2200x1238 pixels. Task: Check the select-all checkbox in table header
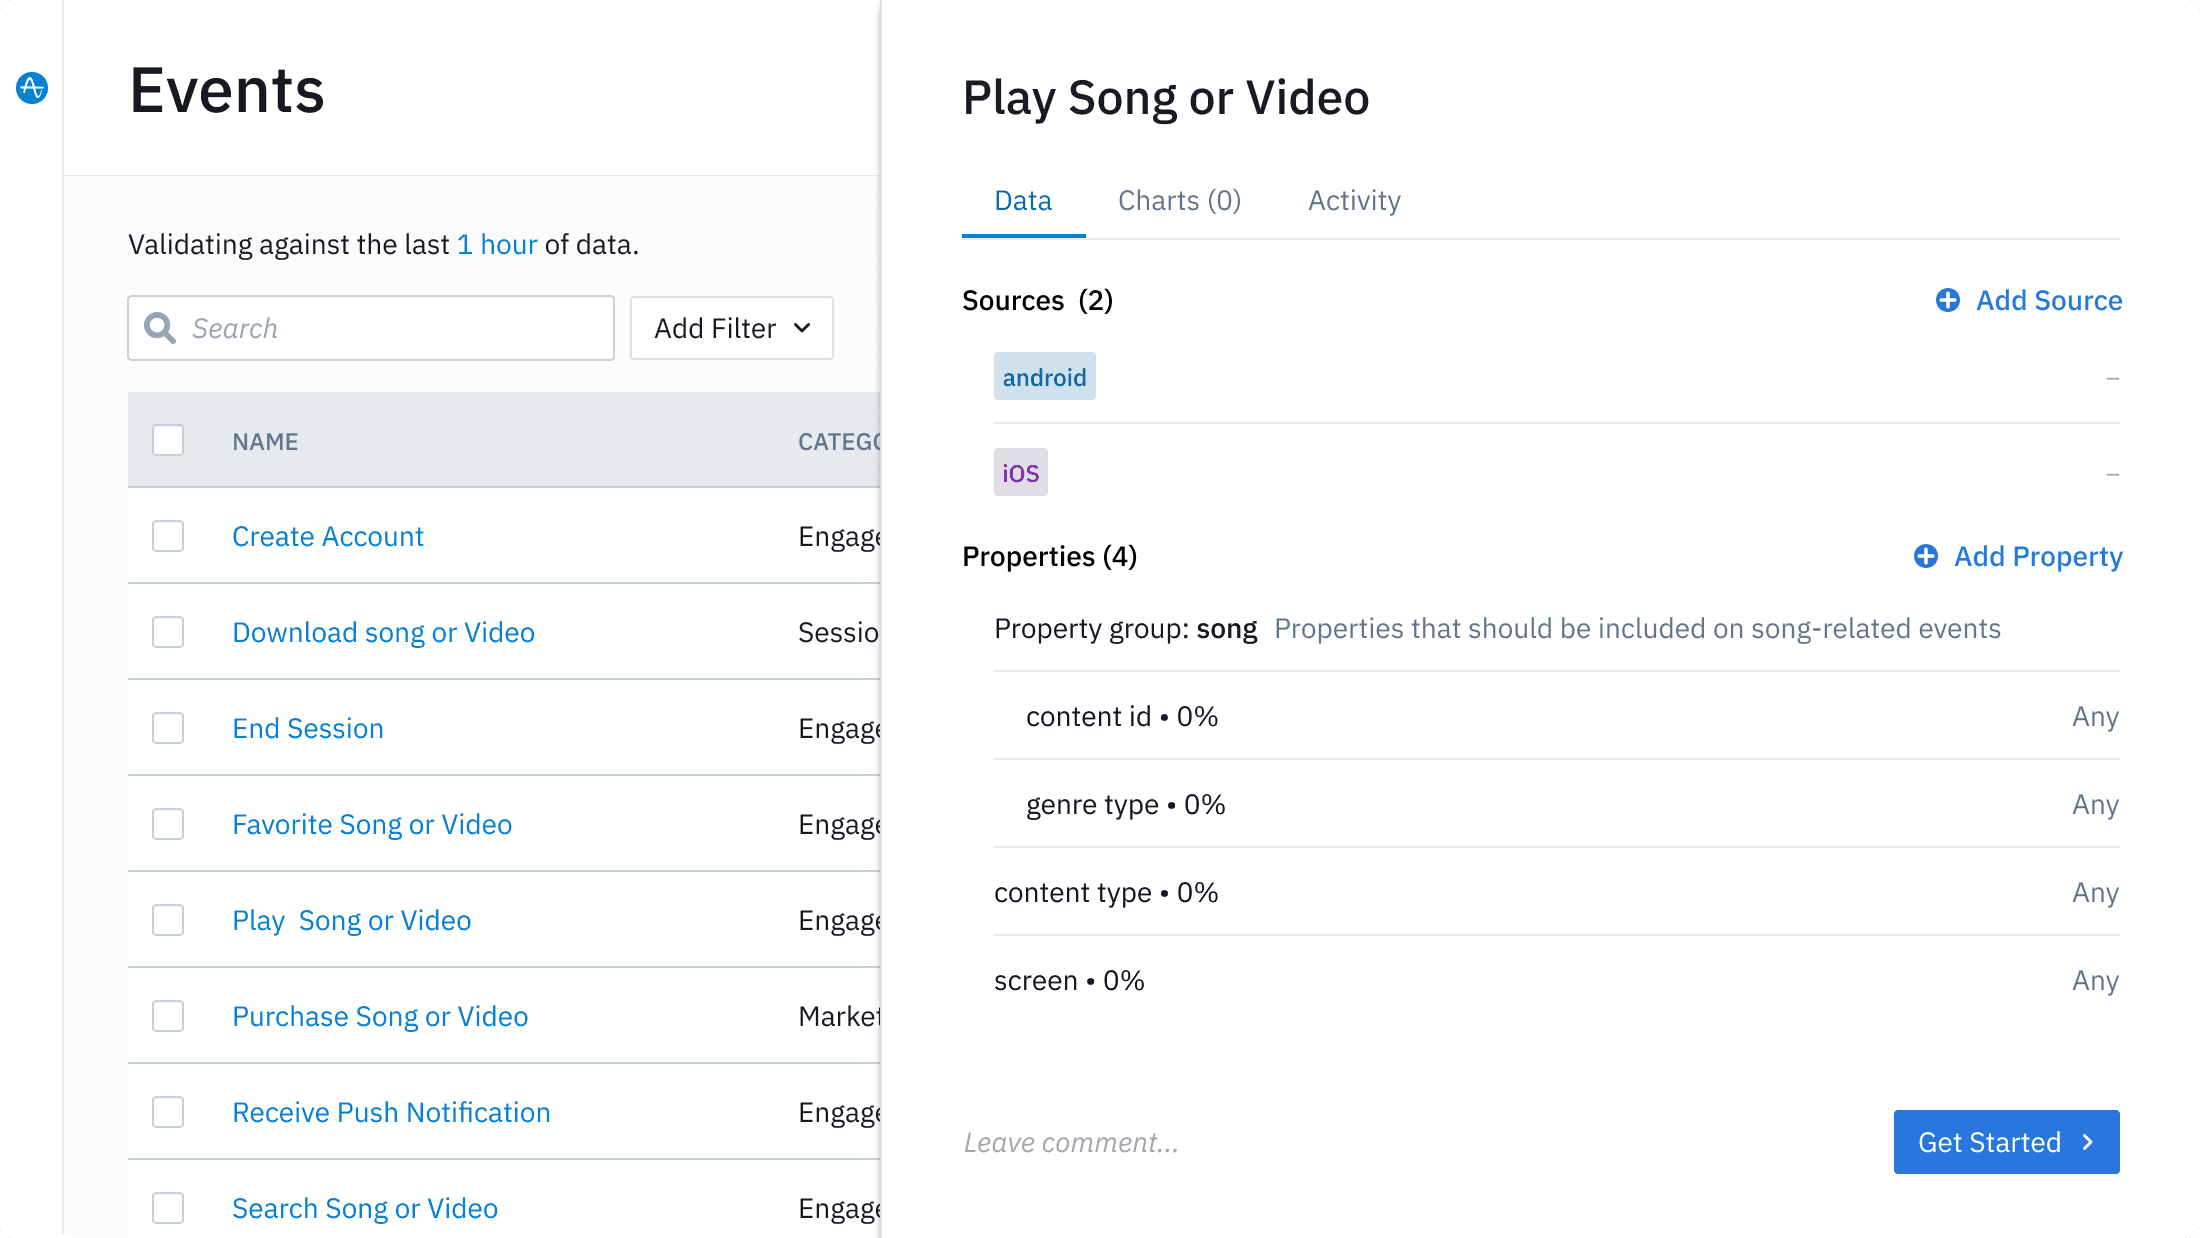(x=167, y=440)
